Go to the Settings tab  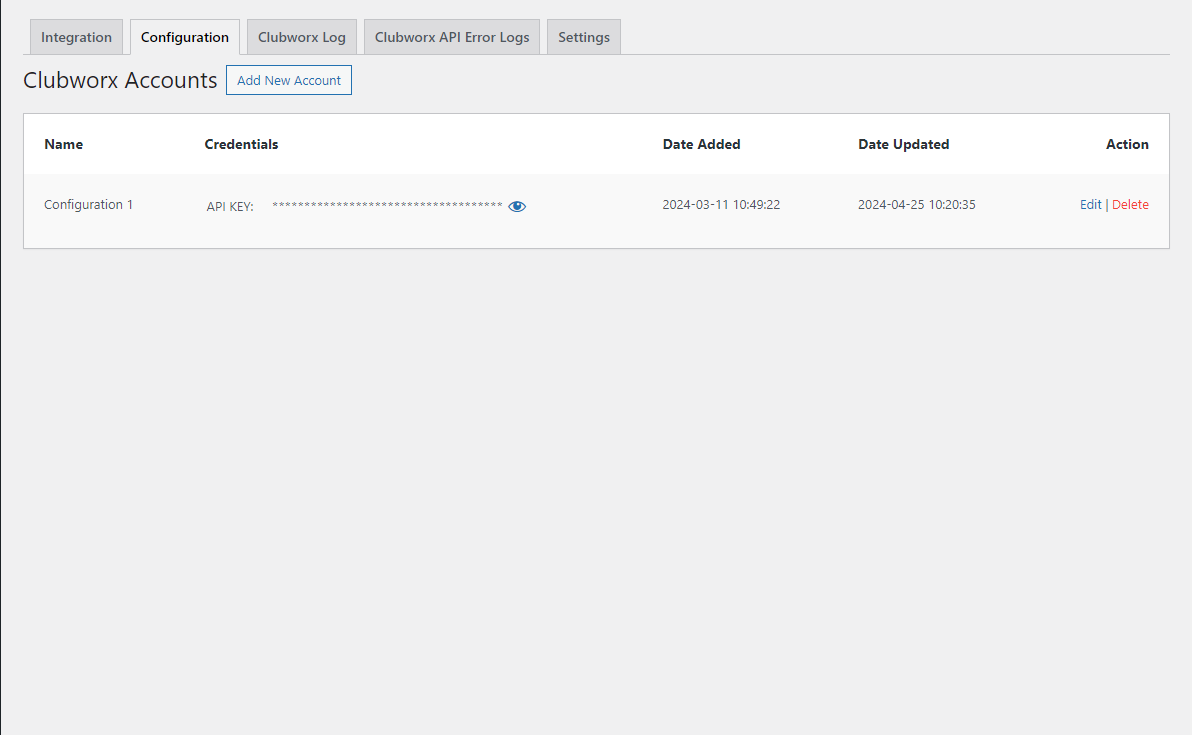[x=584, y=37]
